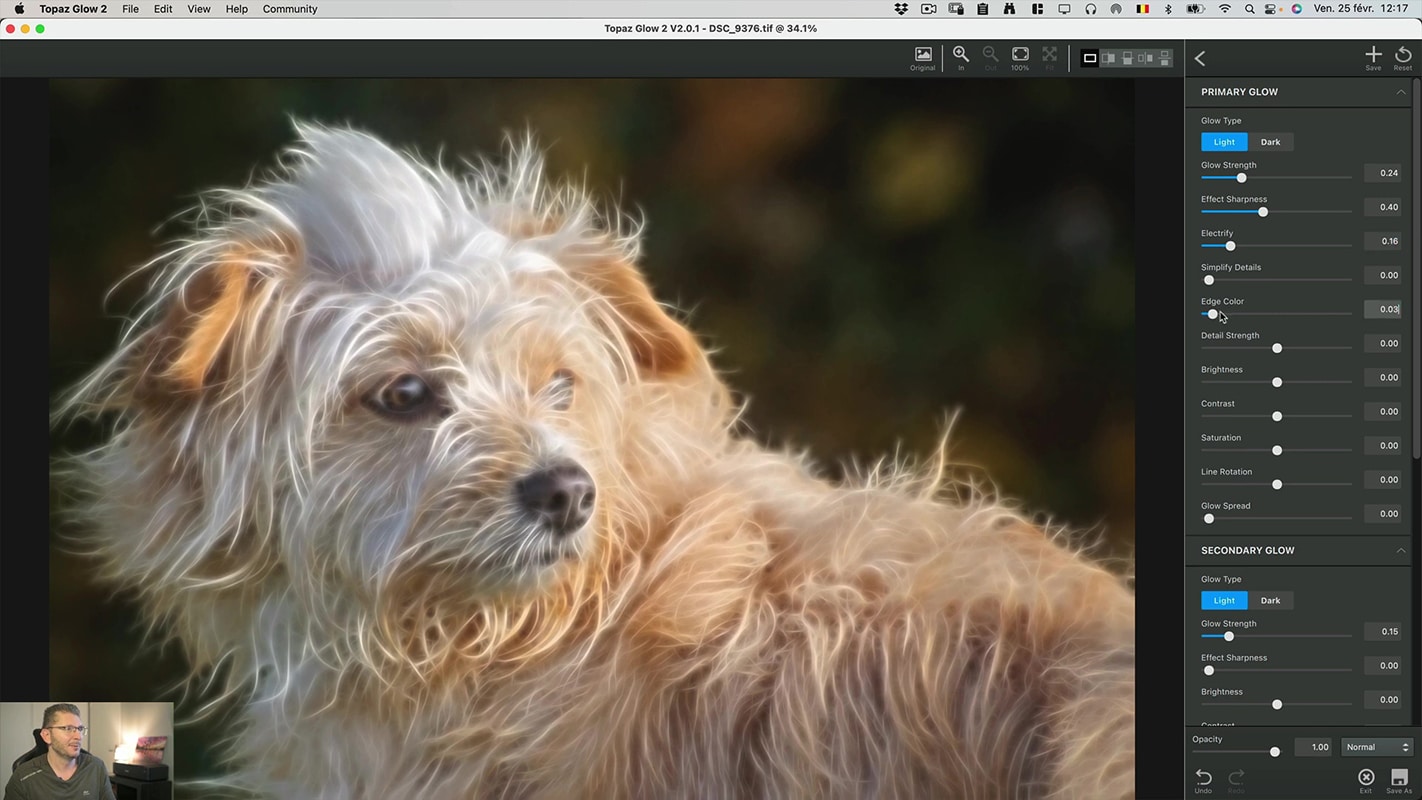Click the Detail Strength slider handle
Image resolution: width=1422 pixels, height=800 pixels.
point(1277,348)
